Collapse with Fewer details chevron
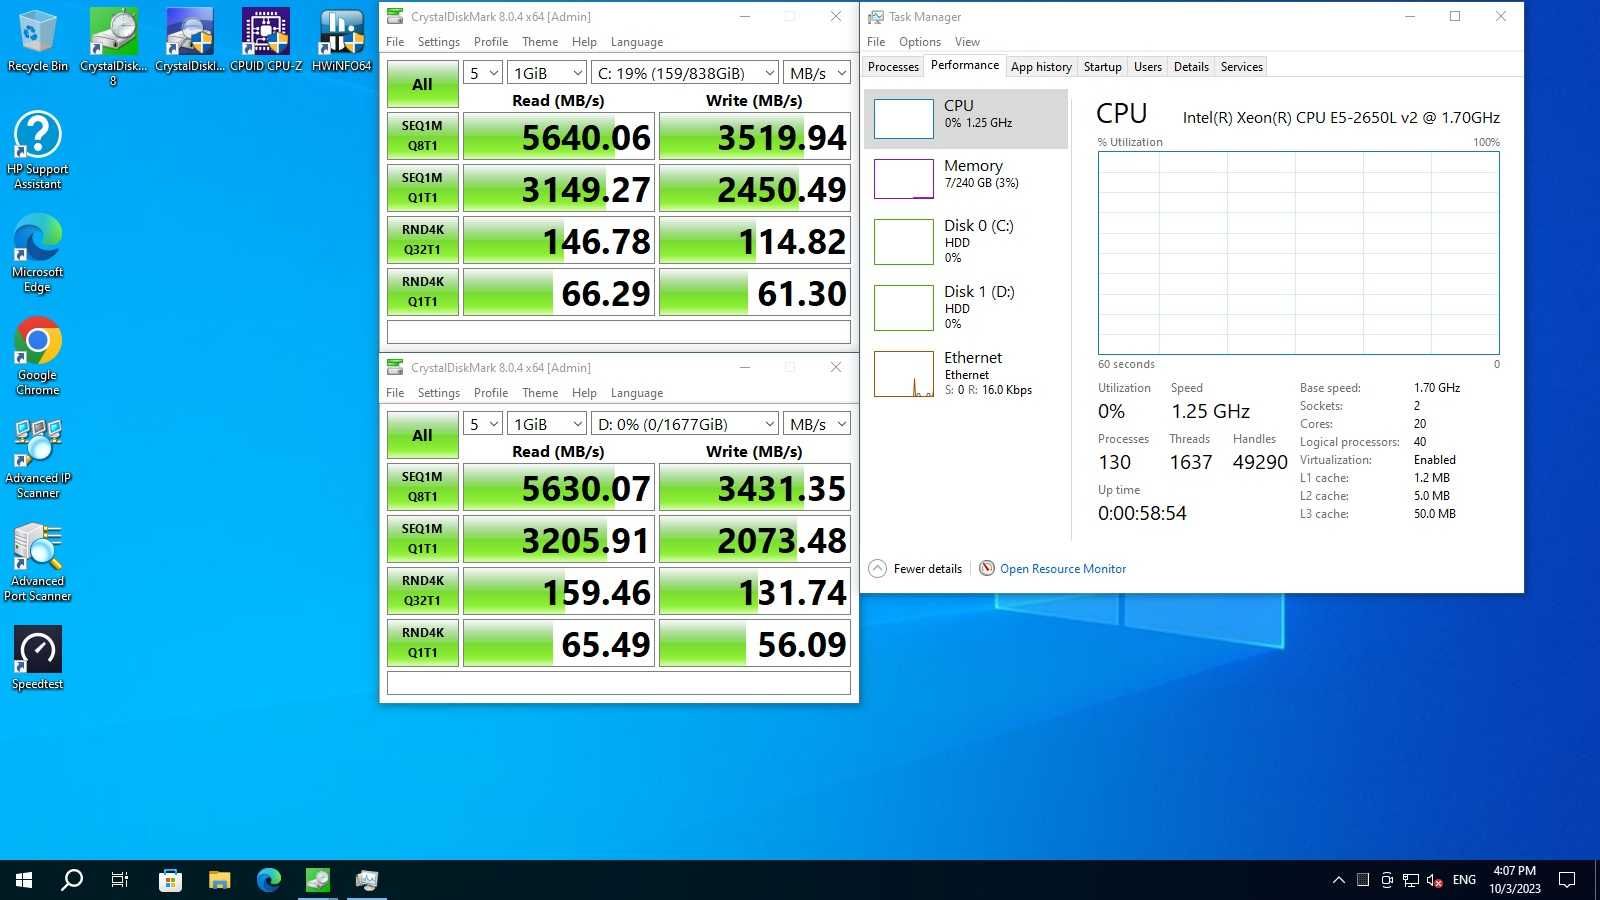1600x900 pixels. click(x=878, y=568)
